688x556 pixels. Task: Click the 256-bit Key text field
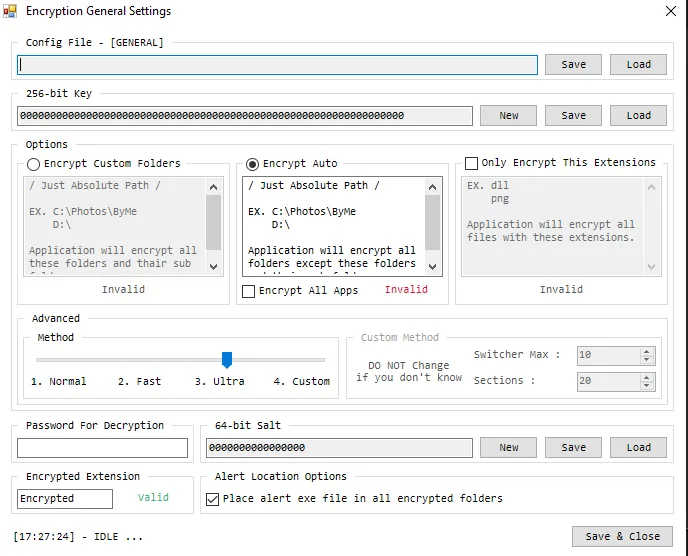pos(245,116)
